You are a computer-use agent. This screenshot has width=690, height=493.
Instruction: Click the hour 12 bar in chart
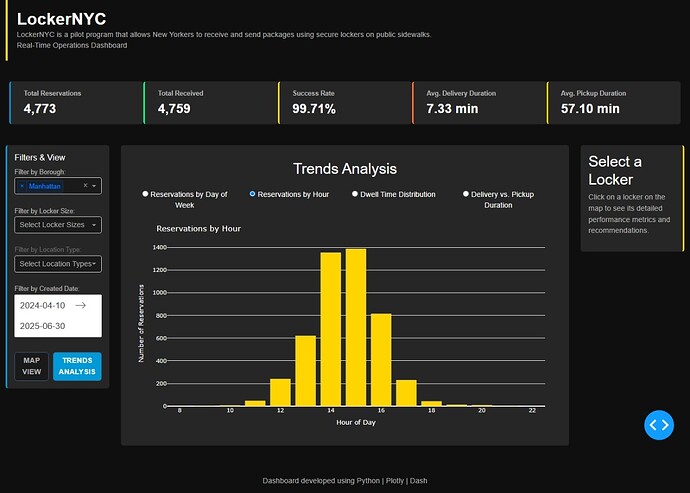(x=280, y=392)
